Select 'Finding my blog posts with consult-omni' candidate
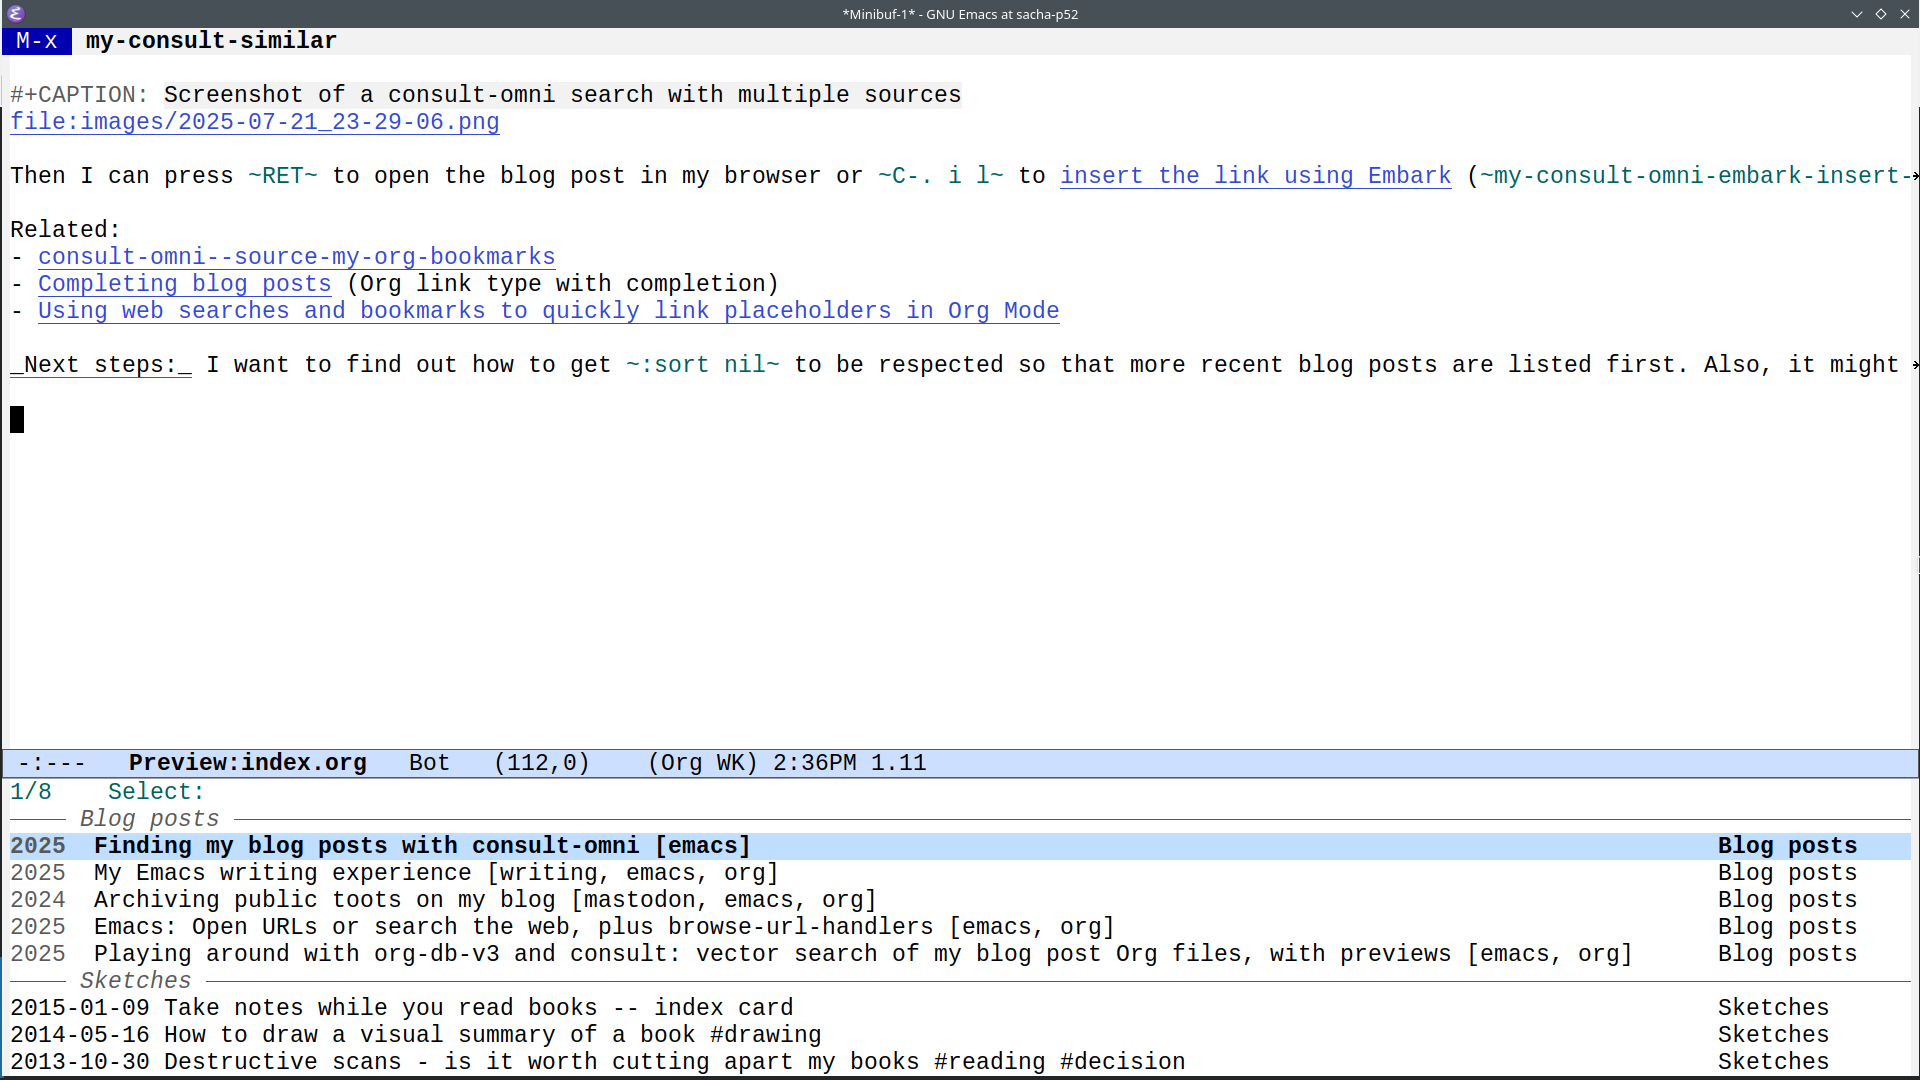The image size is (1920, 1080). pyautogui.click(x=421, y=846)
